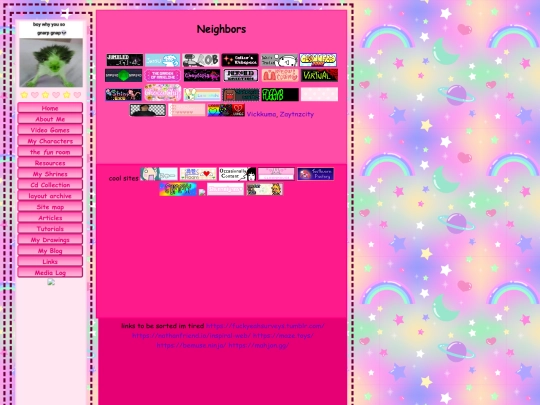Image resolution: width=540 pixels, height=405 pixels.
Task: Click the green hedgehog profile image
Action: pos(51,62)
